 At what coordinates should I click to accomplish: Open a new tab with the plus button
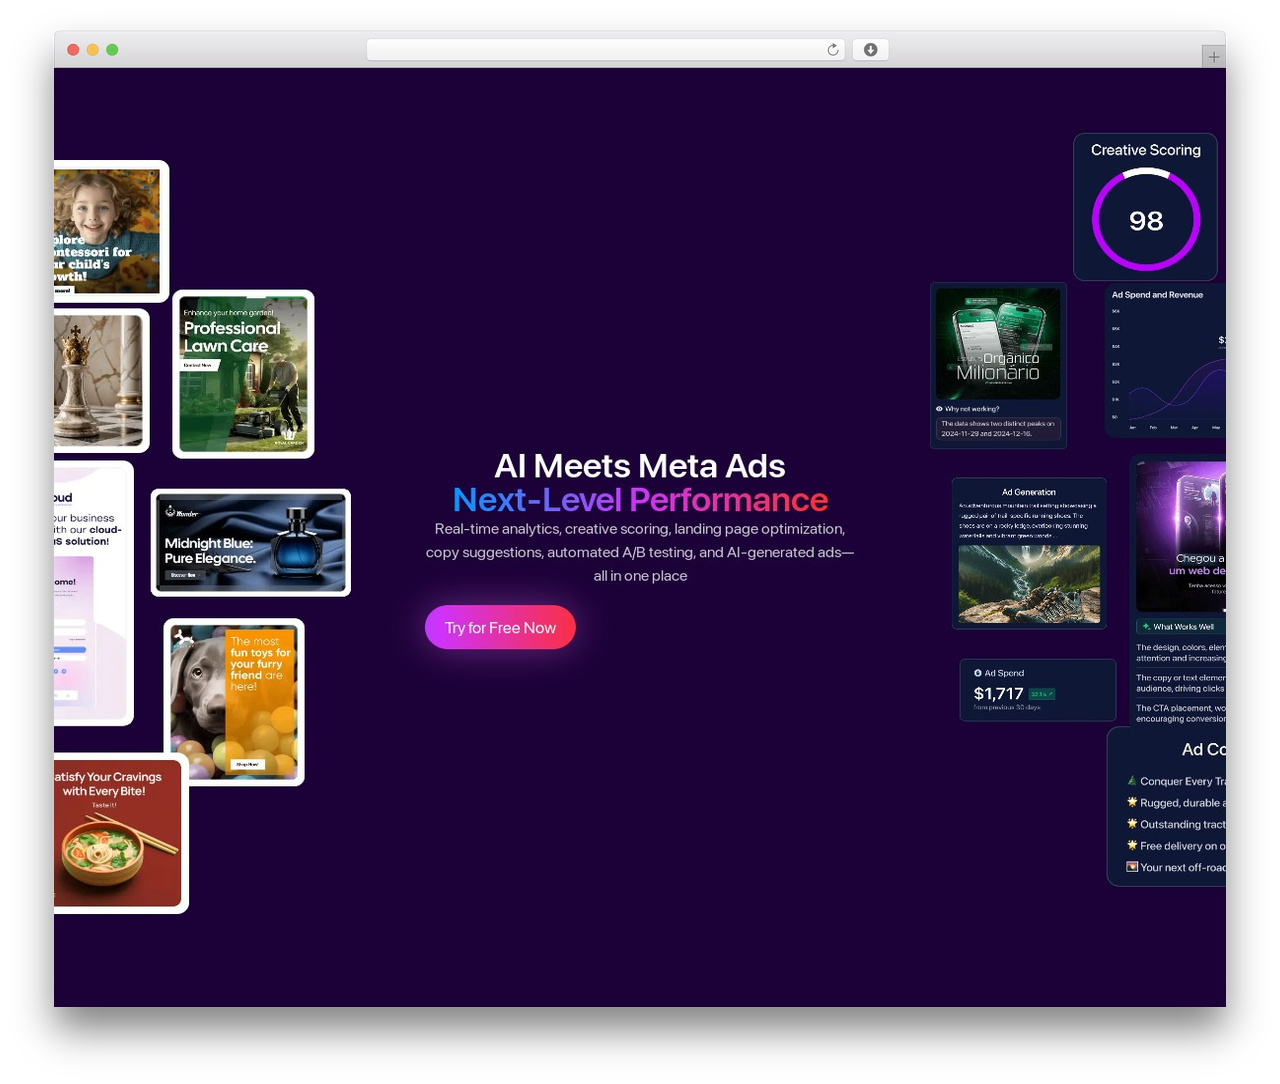tap(1213, 57)
